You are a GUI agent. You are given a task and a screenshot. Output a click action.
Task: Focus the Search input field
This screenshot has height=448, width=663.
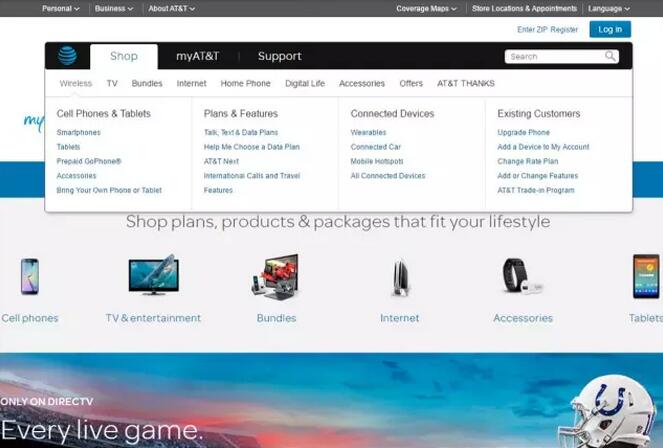click(x=555, y=56)
